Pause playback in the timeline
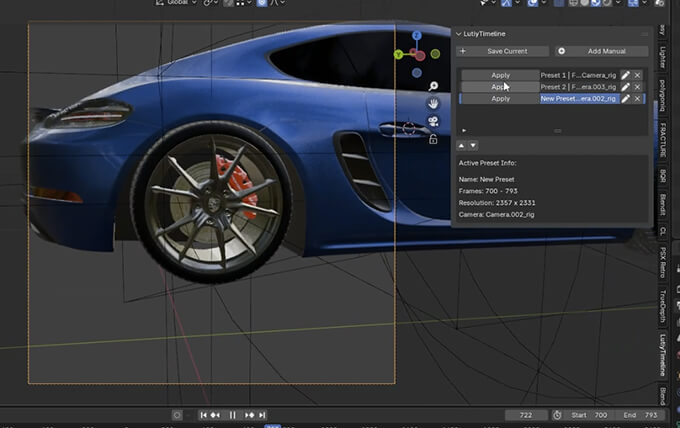Viewport: 680px width, 428px height. point(232,415)
